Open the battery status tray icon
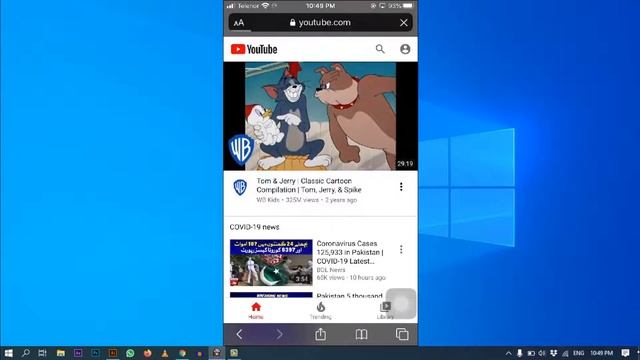 click(x=531, y=353)
